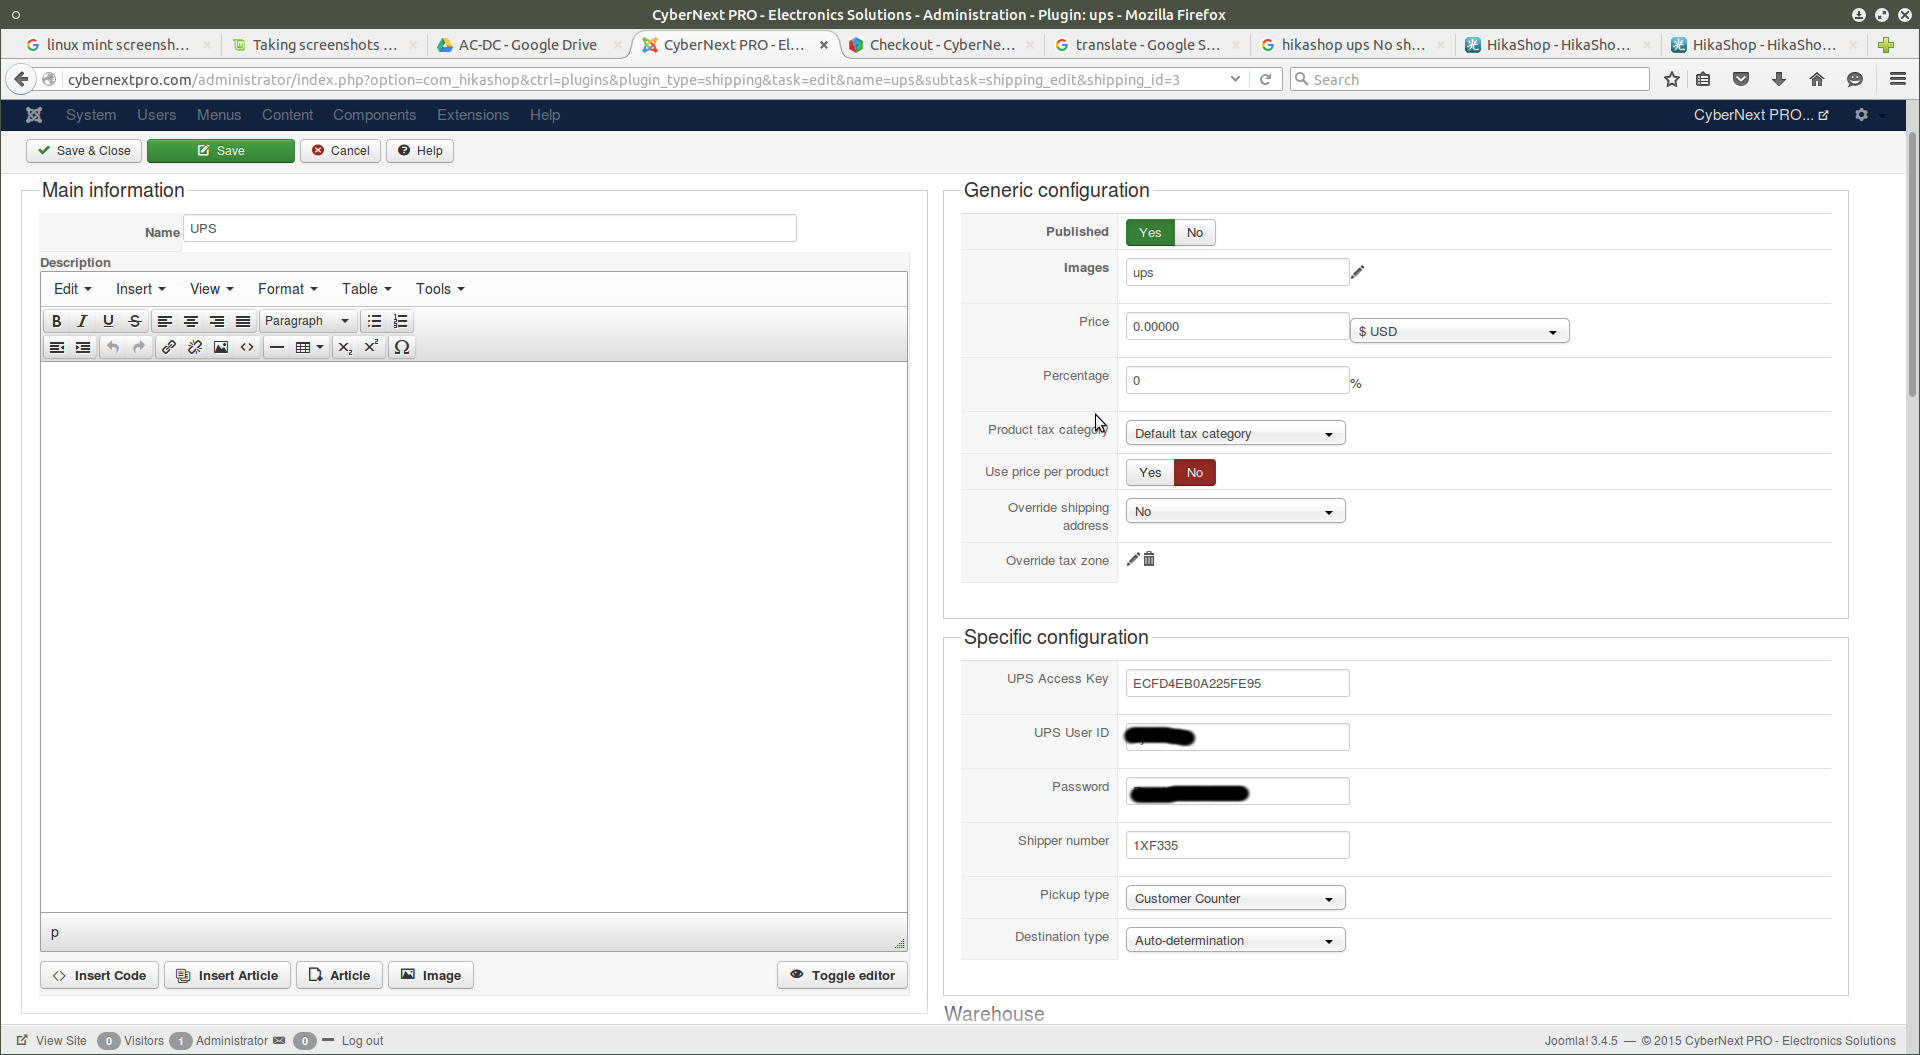Viewport: 1920px width, 1055px height.
Task: Insert a numbered list
Action: (x=401, y=321)
